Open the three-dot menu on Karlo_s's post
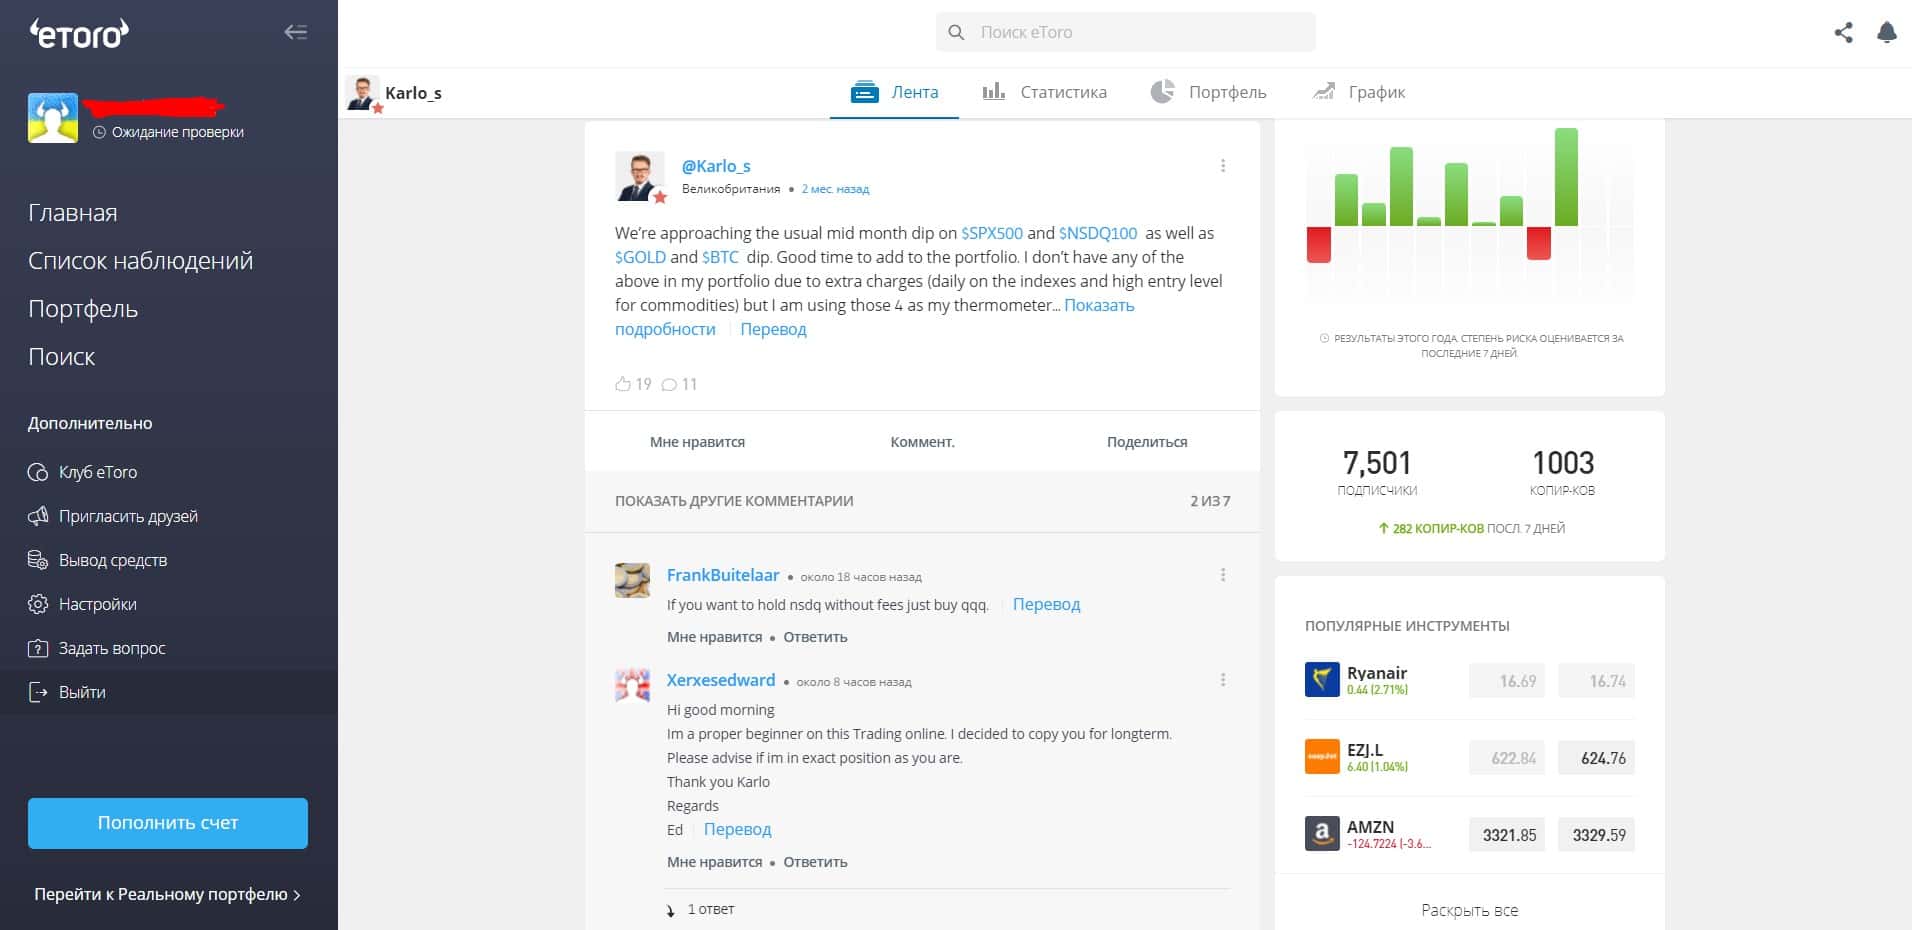 [x=1222, y=166]
